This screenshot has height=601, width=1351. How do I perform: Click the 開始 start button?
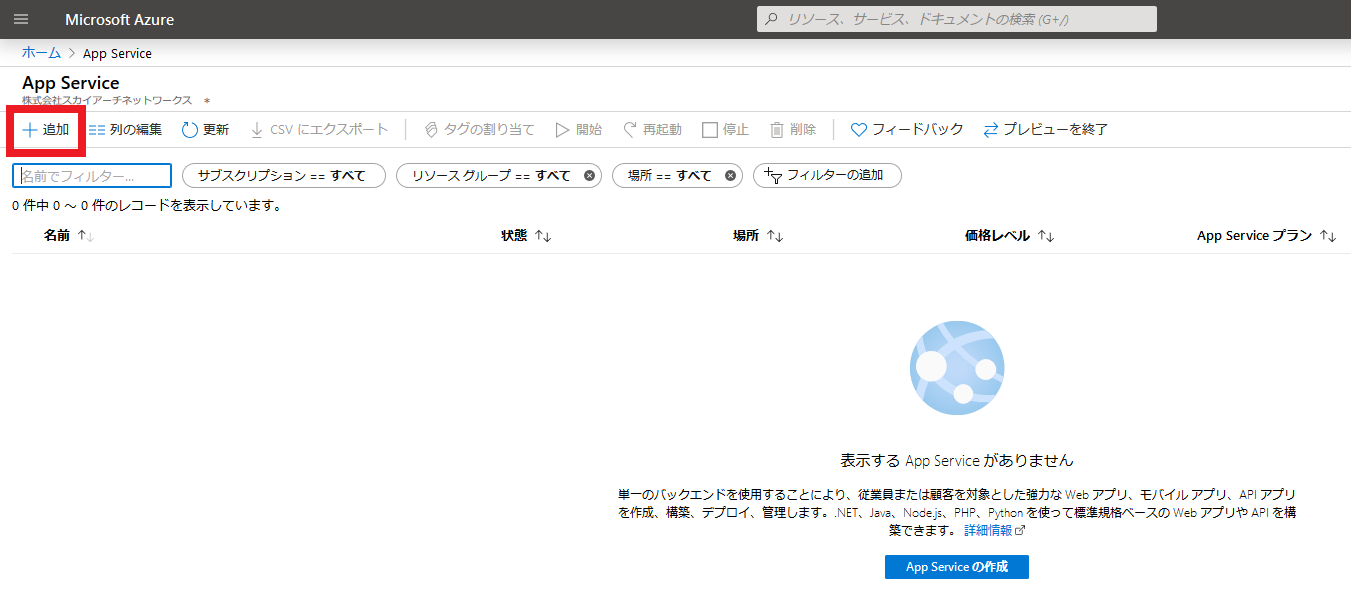pos(579,129)
